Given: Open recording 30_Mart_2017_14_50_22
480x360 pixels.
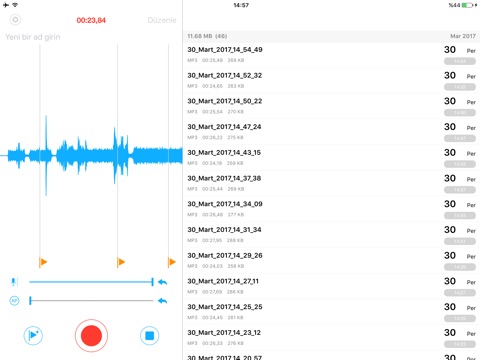Looking at the screenshot, I should [x=331, y=106].
